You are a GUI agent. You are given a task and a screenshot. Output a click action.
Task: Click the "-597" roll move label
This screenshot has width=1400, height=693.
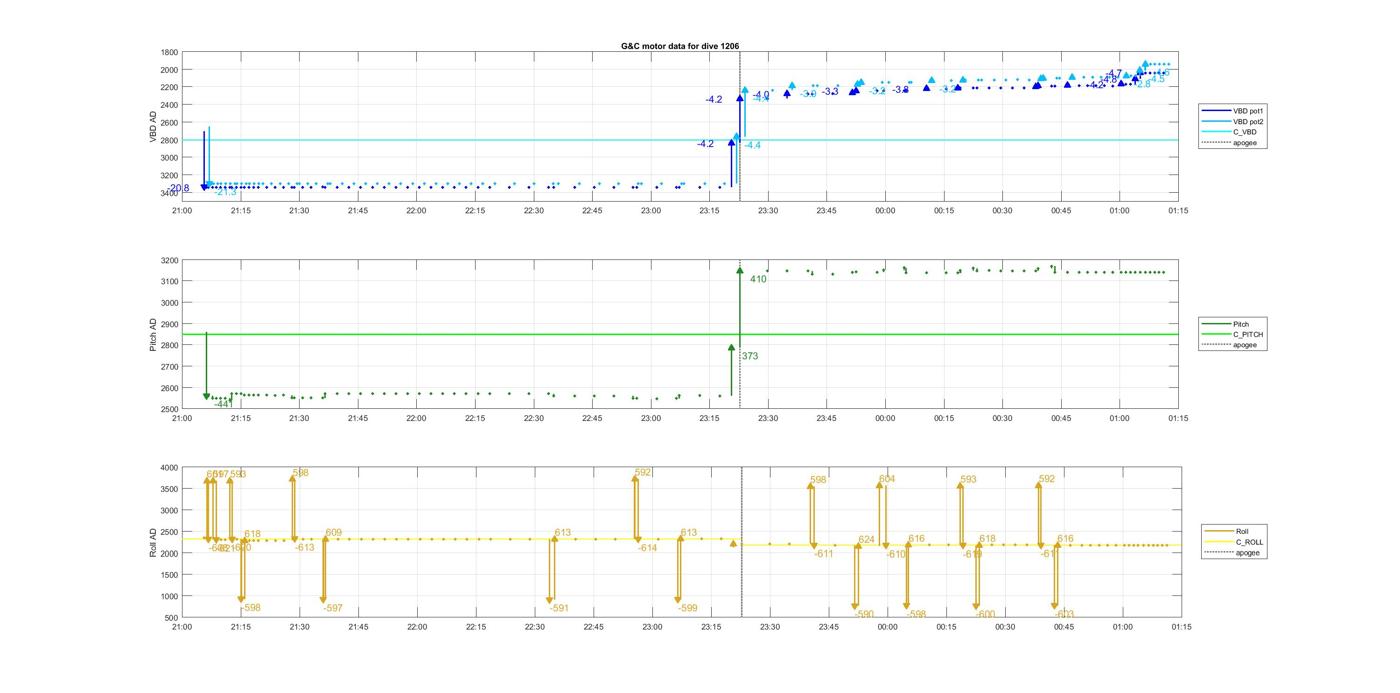[x=333, y=608]
